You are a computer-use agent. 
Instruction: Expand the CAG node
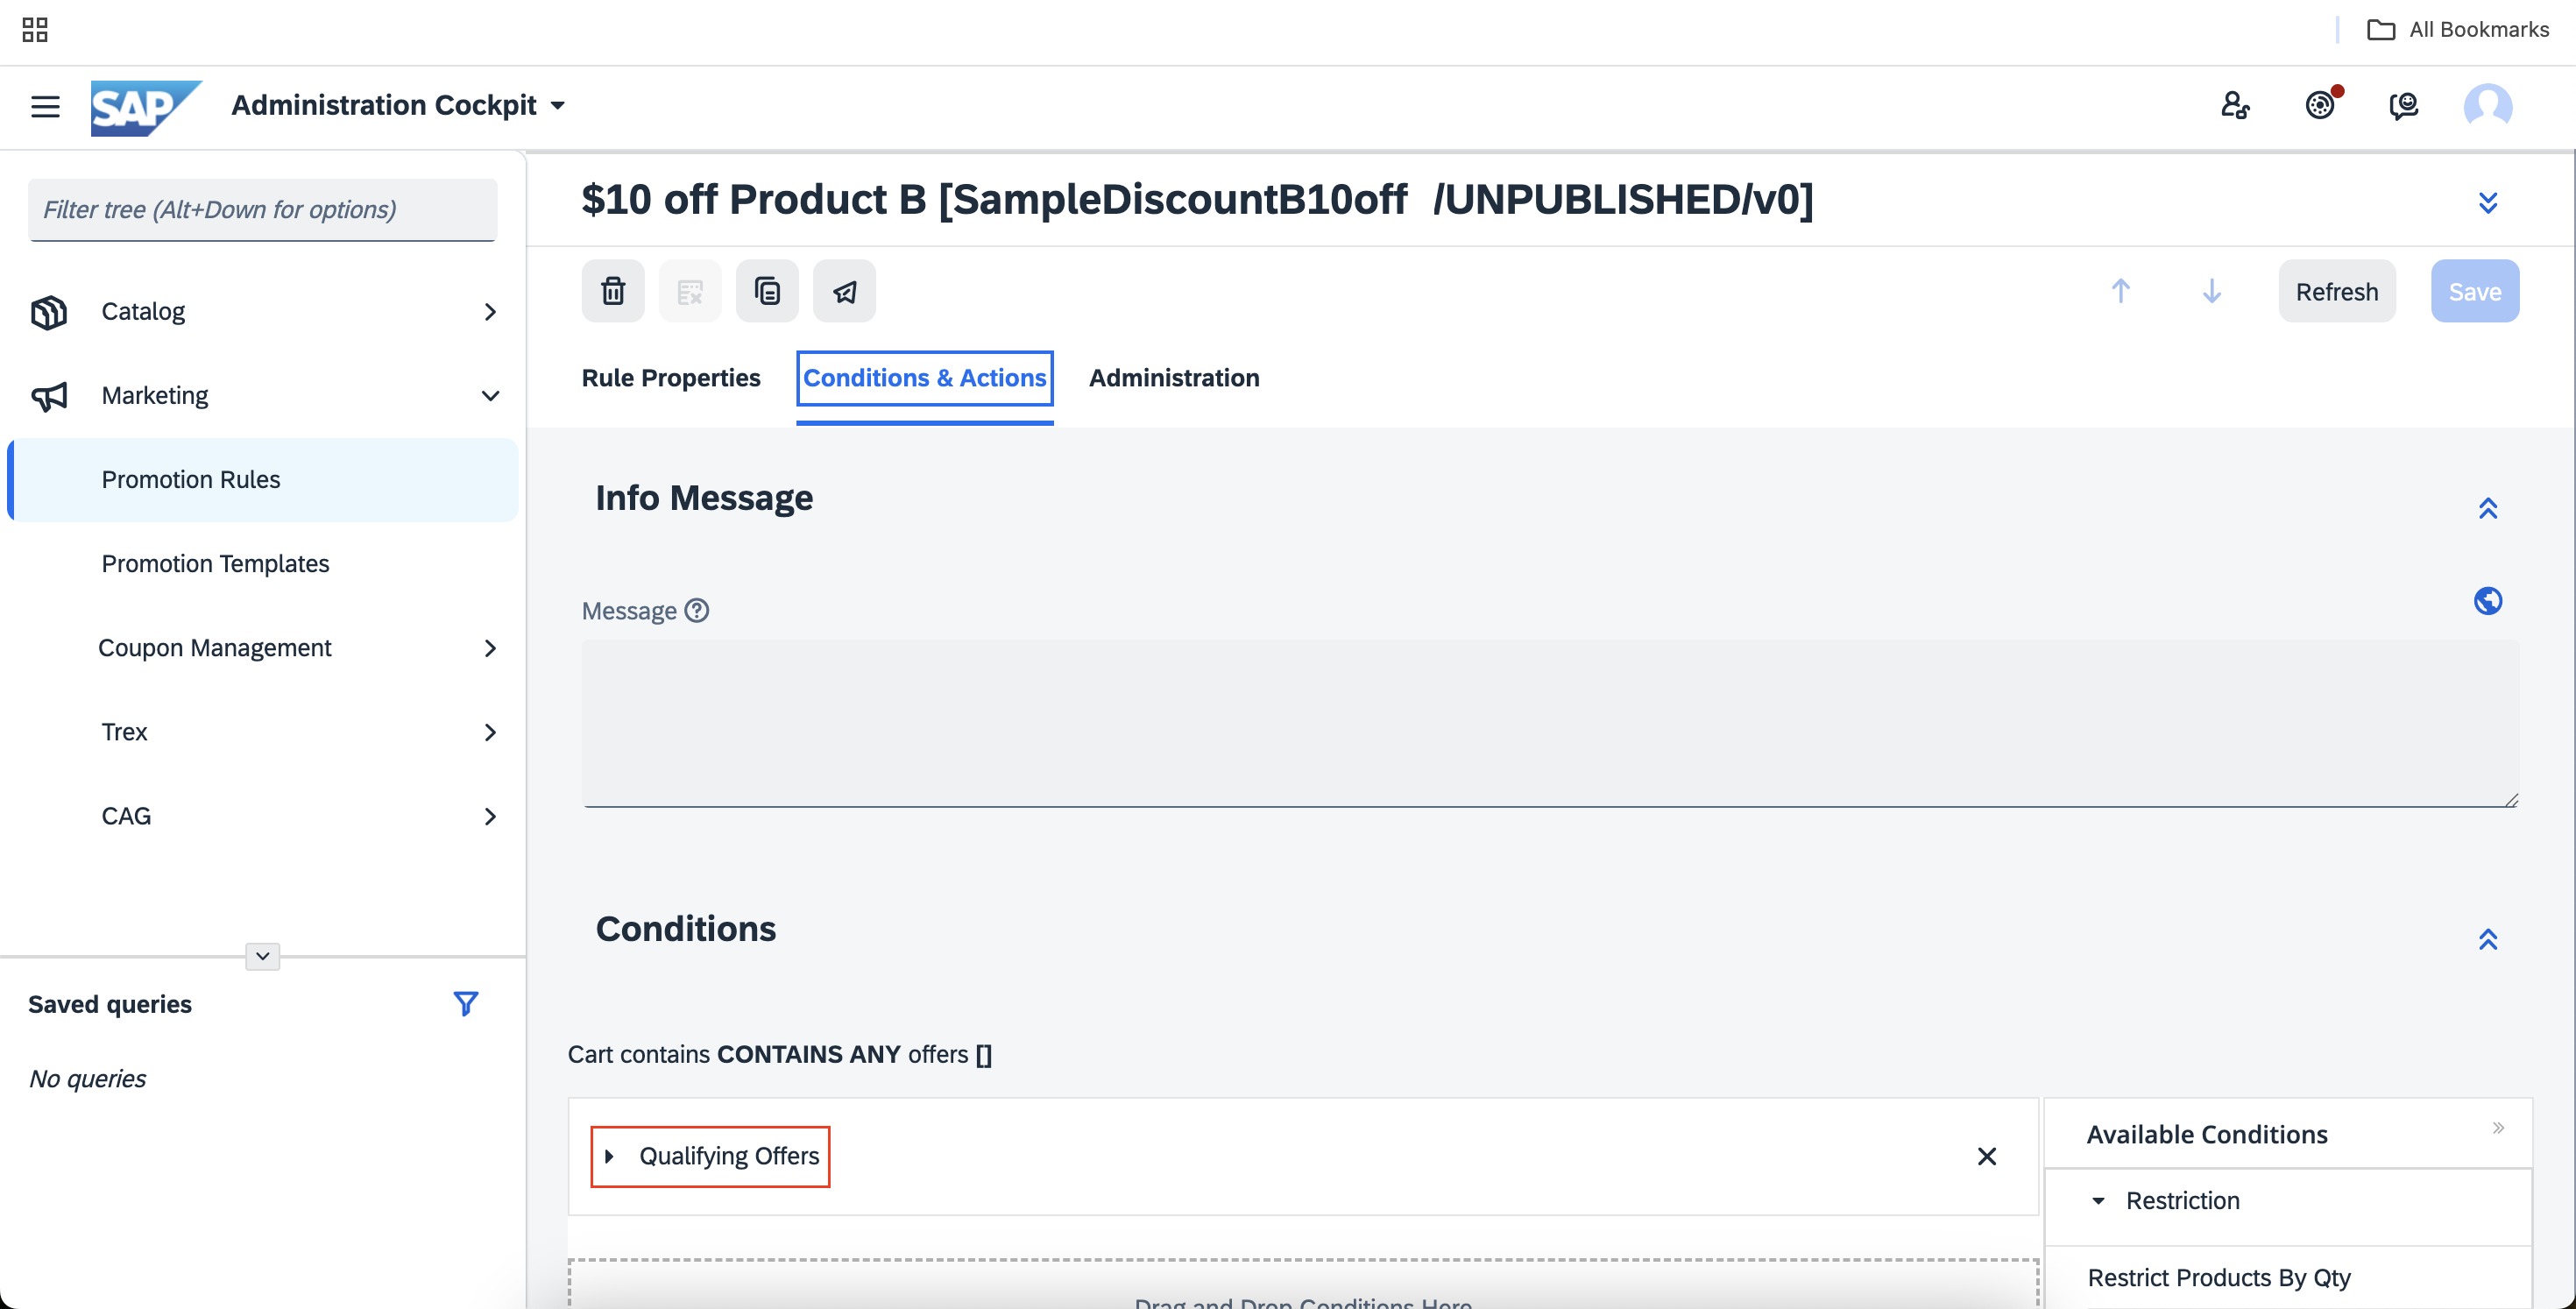pyautogui.click(x=490, y=816)
